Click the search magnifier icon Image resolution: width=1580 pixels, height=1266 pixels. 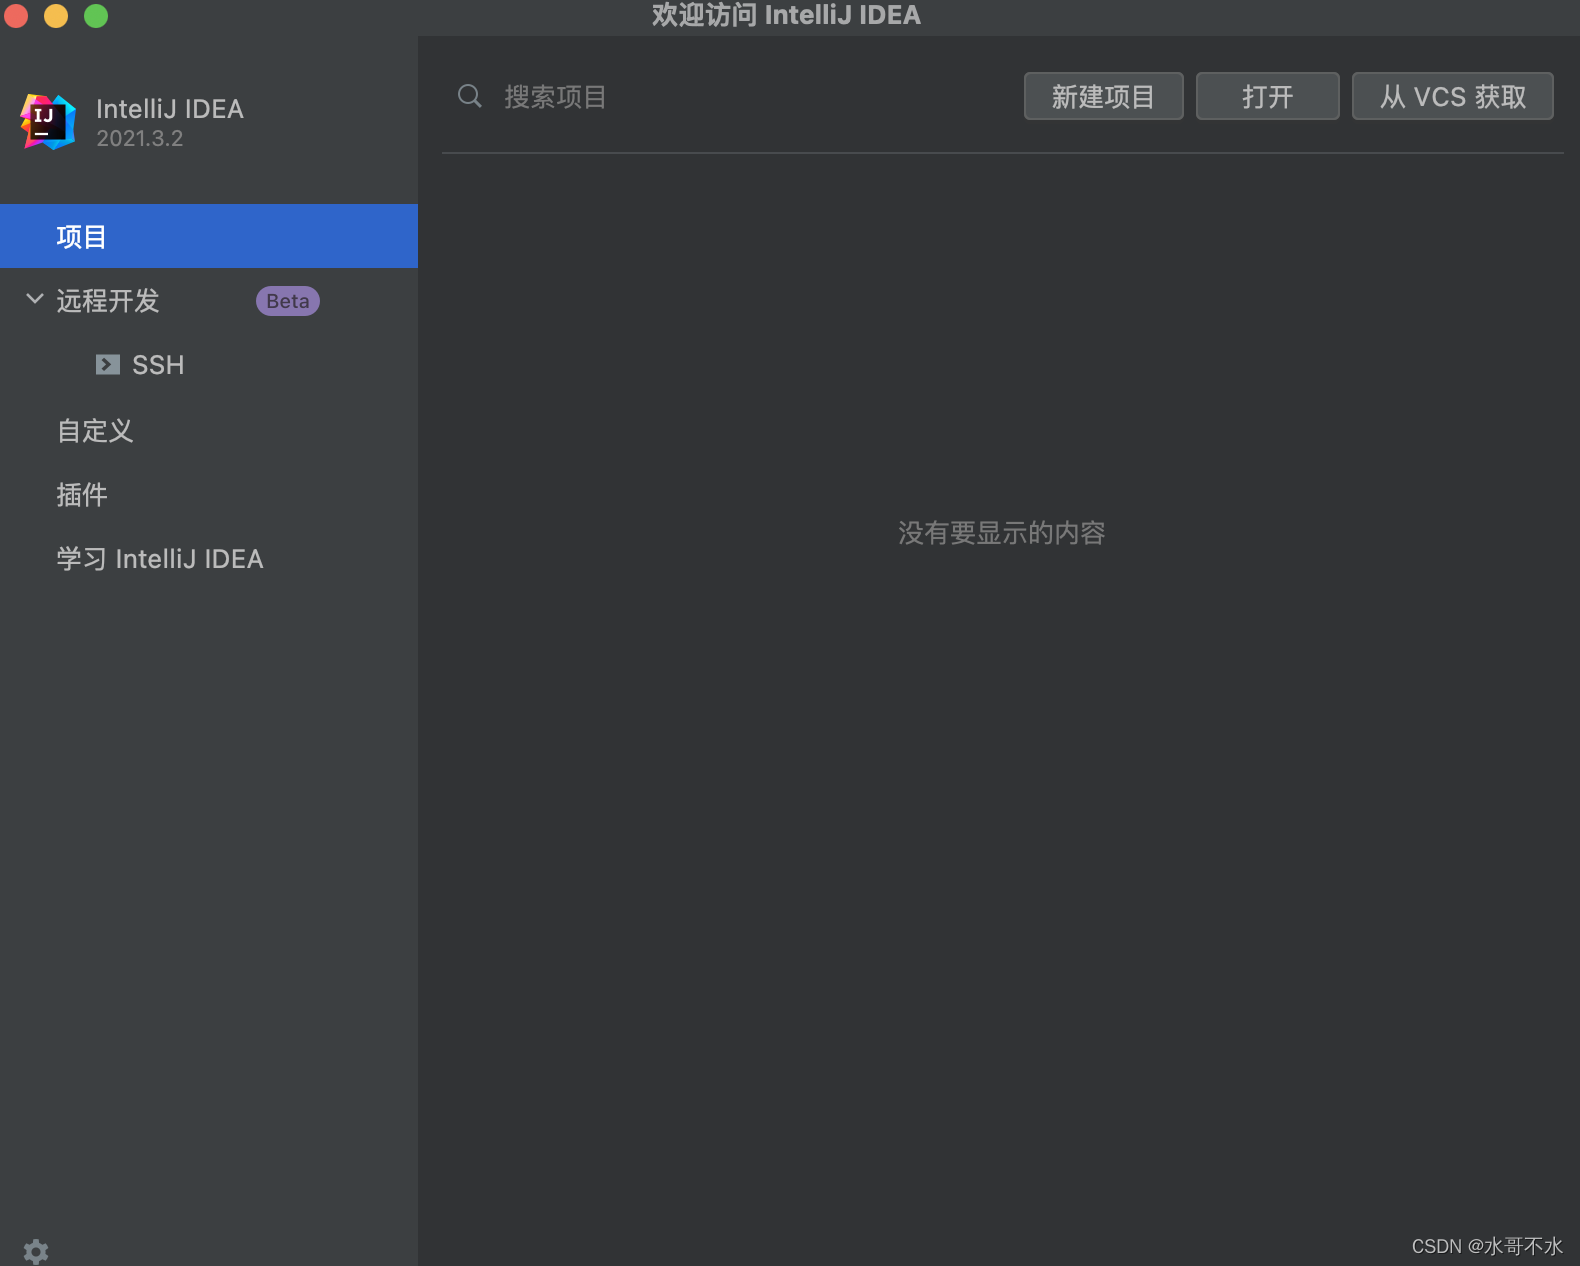click(x=470, y=96)
